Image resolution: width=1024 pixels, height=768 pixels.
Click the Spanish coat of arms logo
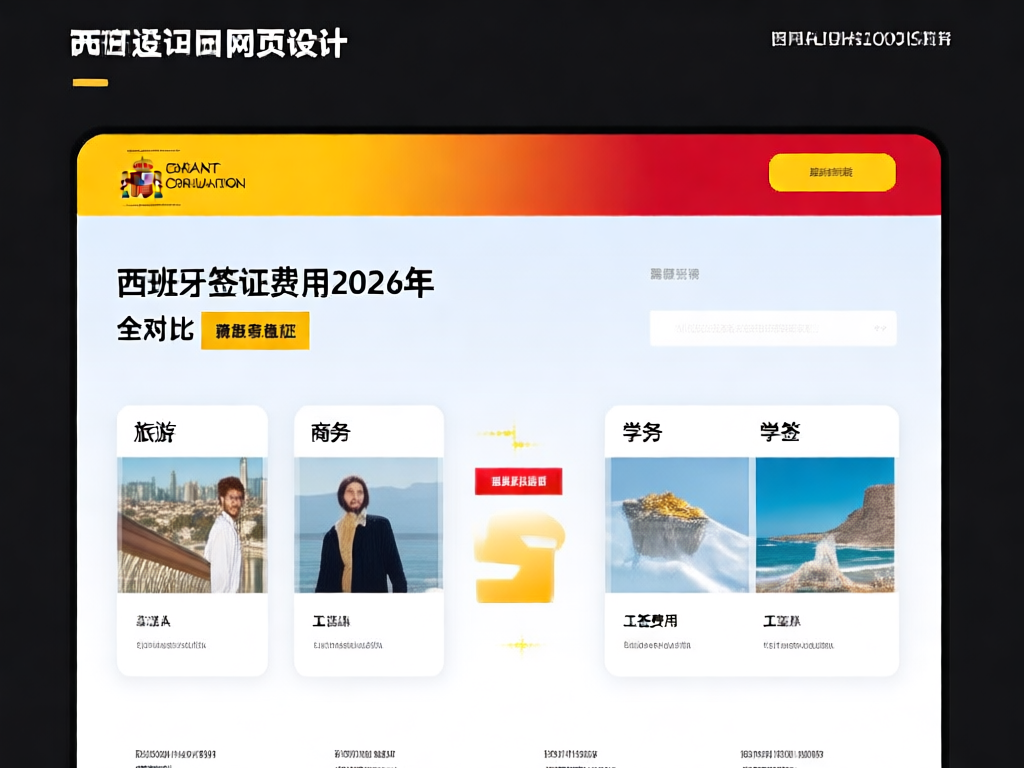click(141, 178)
